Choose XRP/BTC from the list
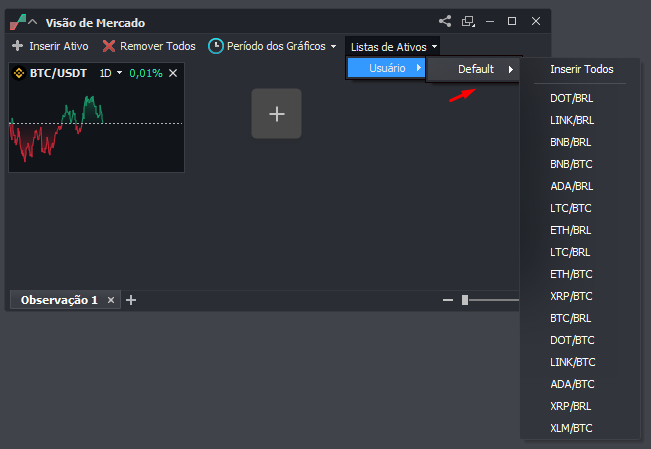Image resolution: width=651 pixels, height=449 pixels. (571, 297)
